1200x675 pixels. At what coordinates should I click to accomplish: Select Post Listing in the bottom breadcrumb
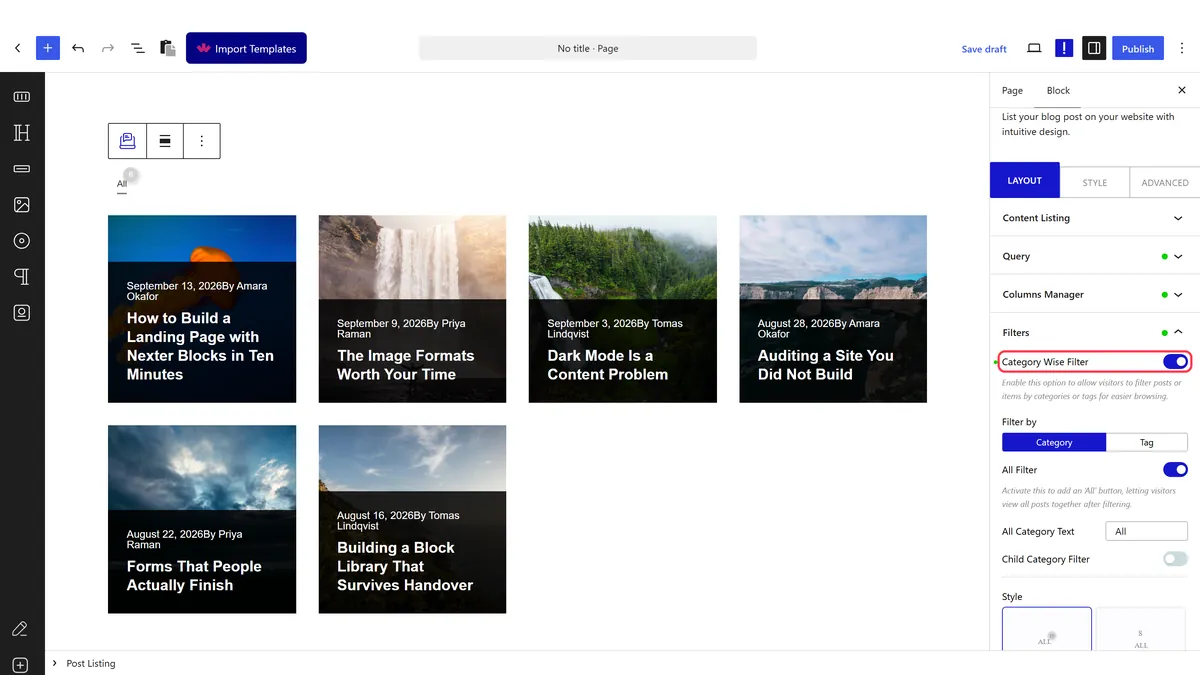click(91, 663)
